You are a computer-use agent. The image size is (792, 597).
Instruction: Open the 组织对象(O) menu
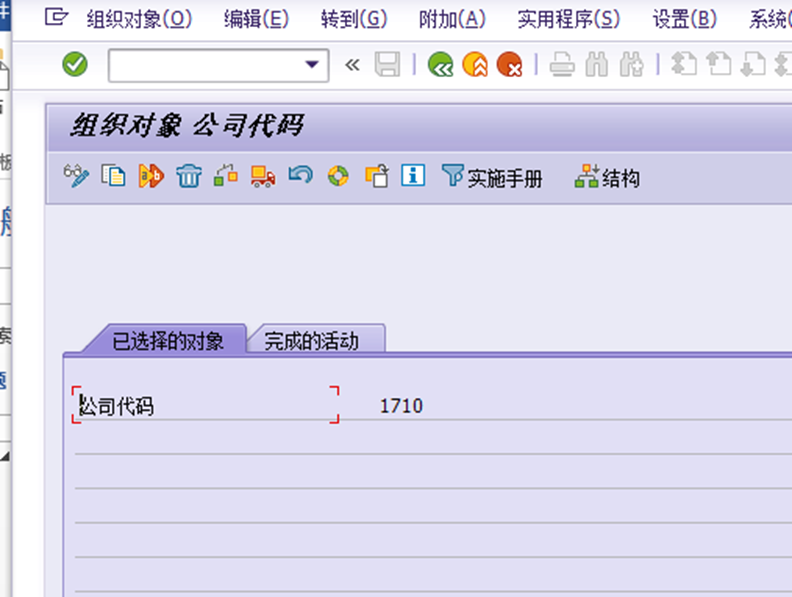pos(139,19)
